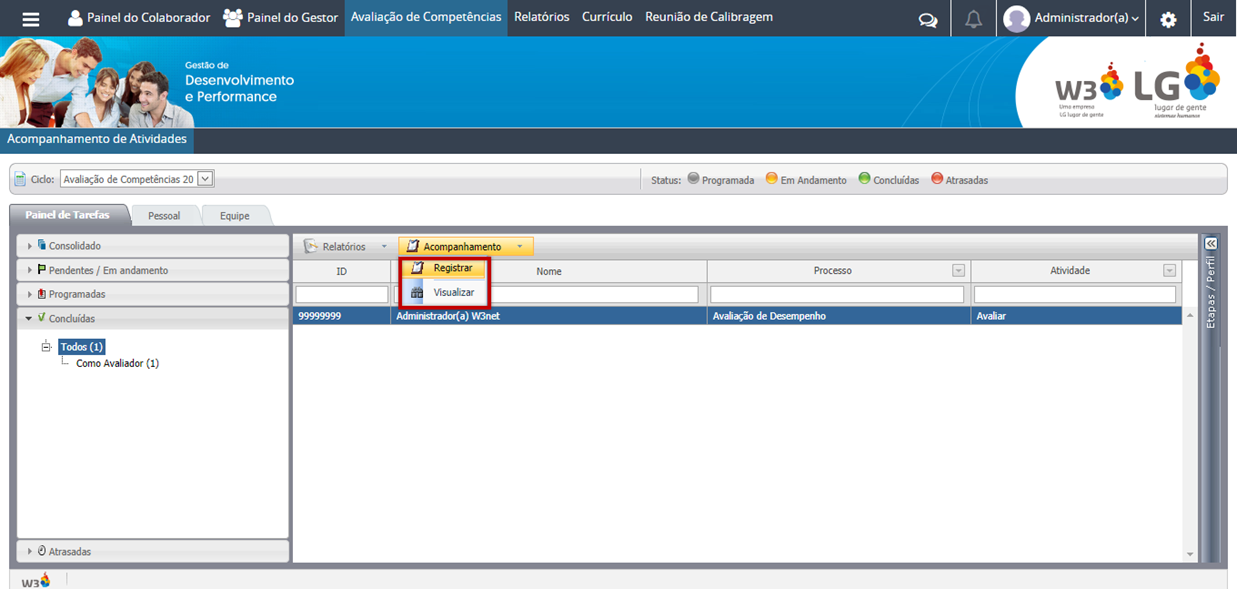The width and height of the screenshot is (1237, 589).
Task: Choose Registrar from Acompanhamento menu
Action: [452, 268]
